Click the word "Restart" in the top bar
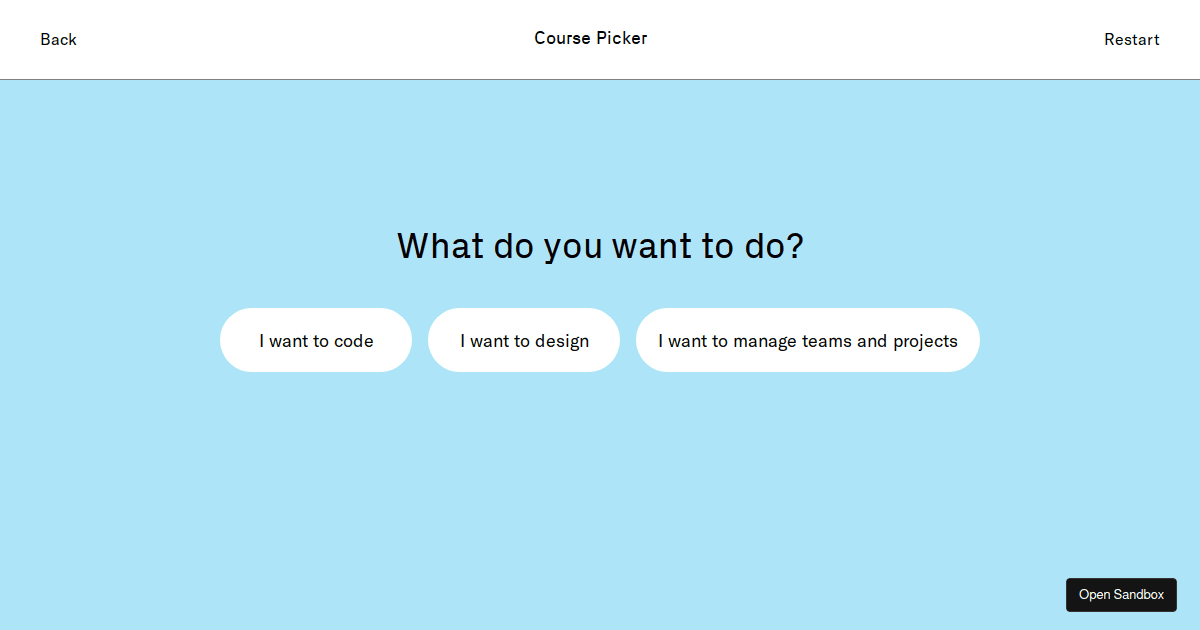 (x=1131, y=40)
